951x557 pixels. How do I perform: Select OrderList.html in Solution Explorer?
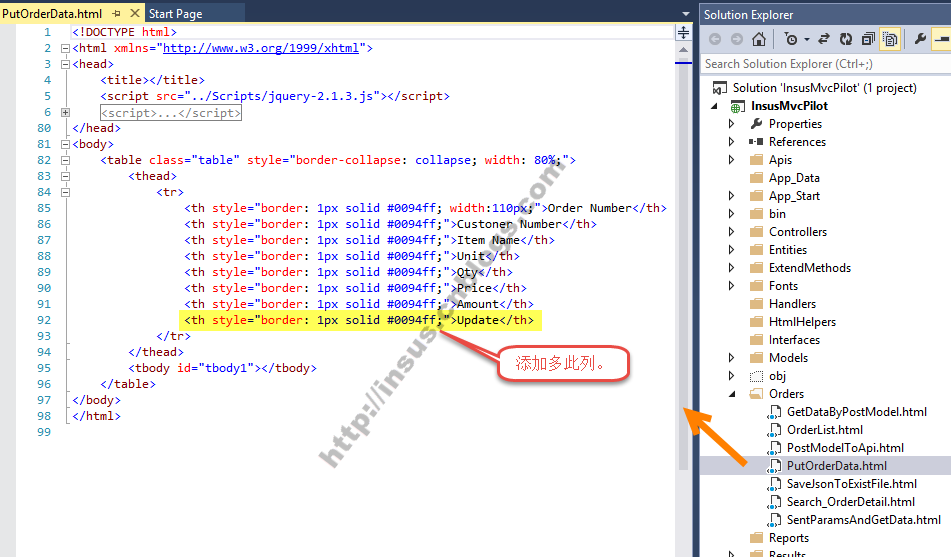click(825, 430)
